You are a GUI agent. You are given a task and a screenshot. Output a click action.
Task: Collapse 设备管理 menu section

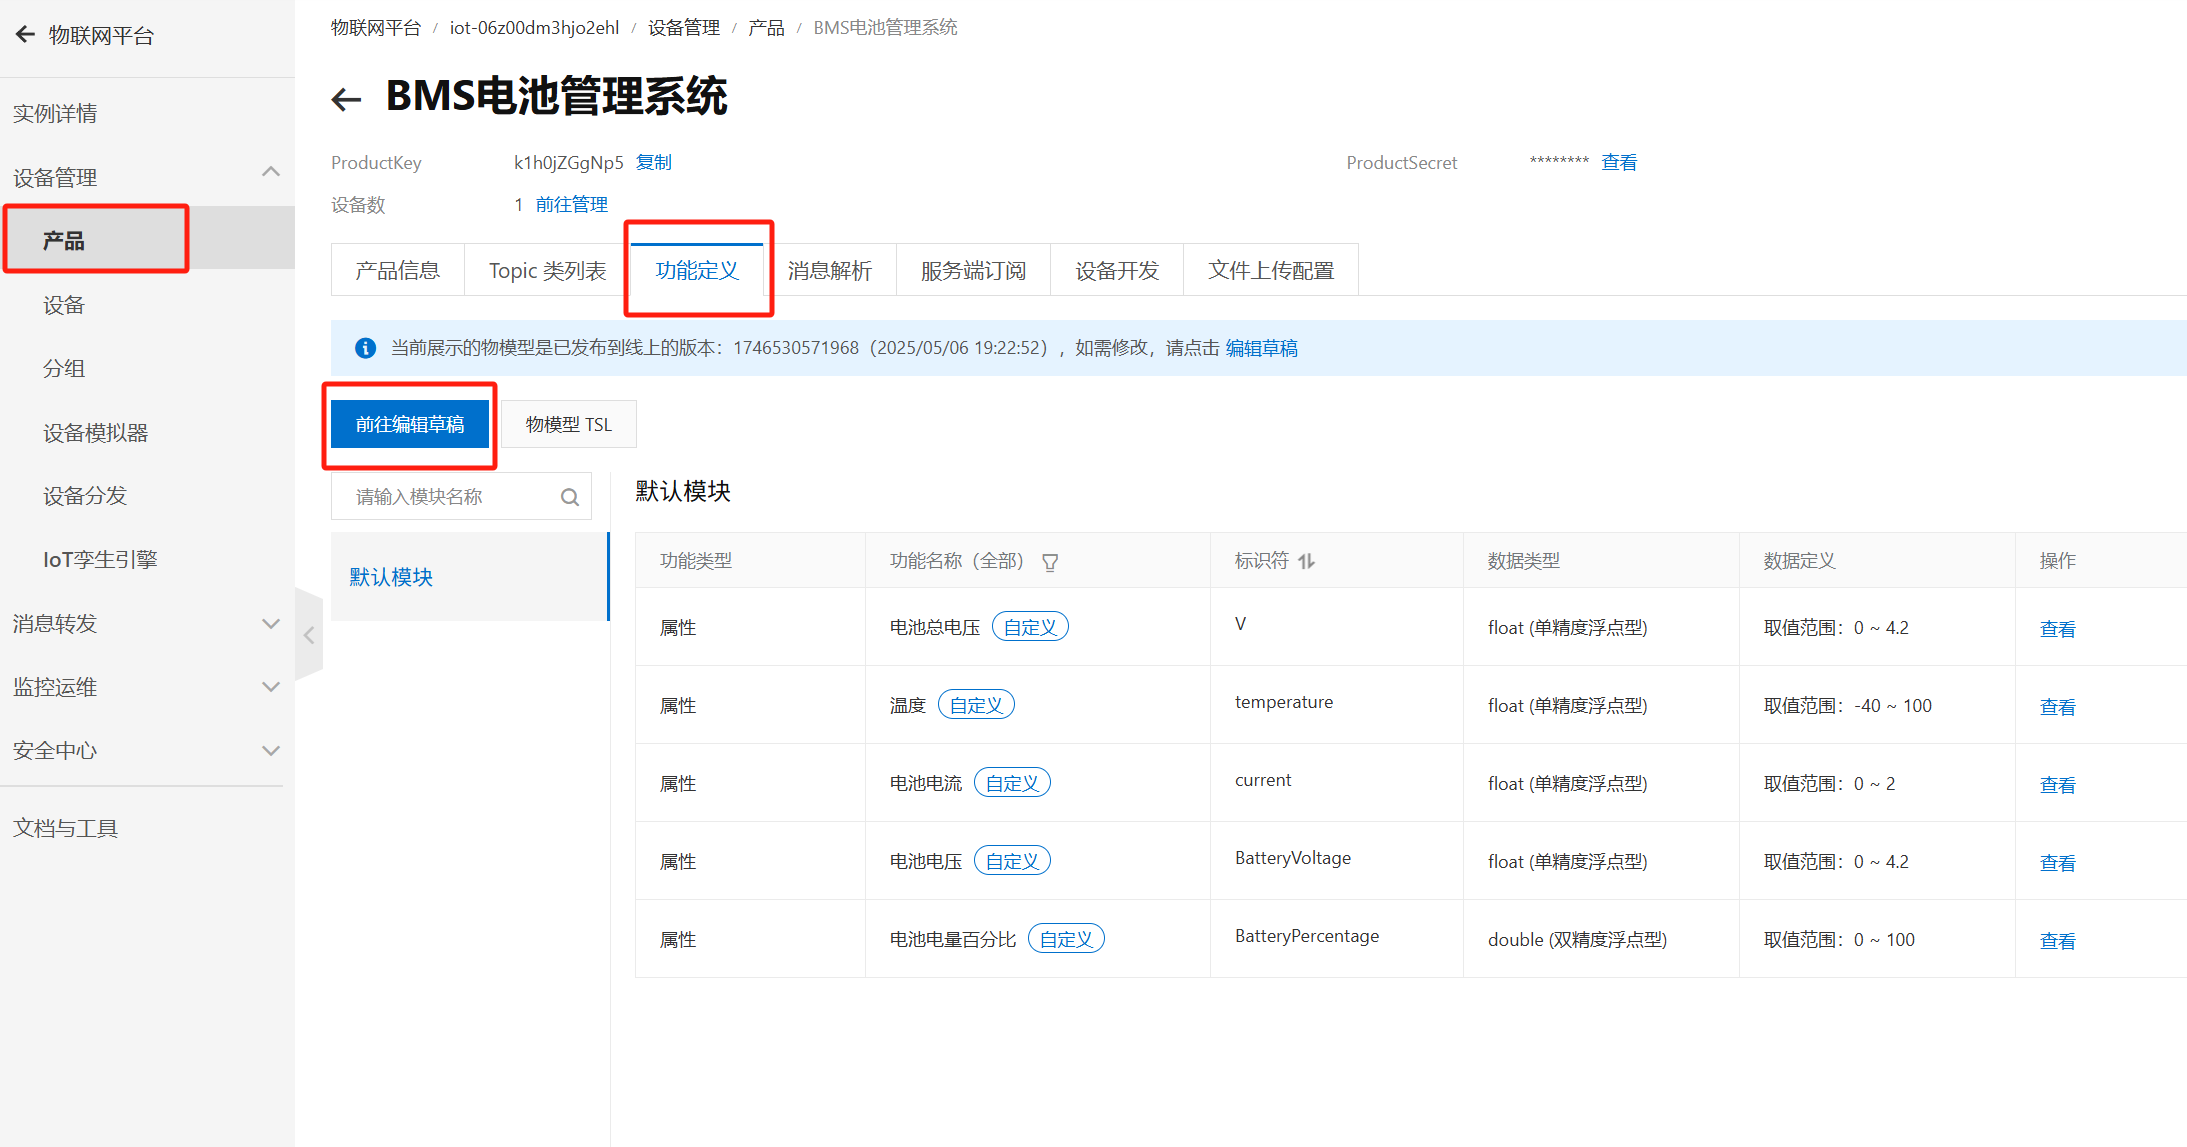270,172
